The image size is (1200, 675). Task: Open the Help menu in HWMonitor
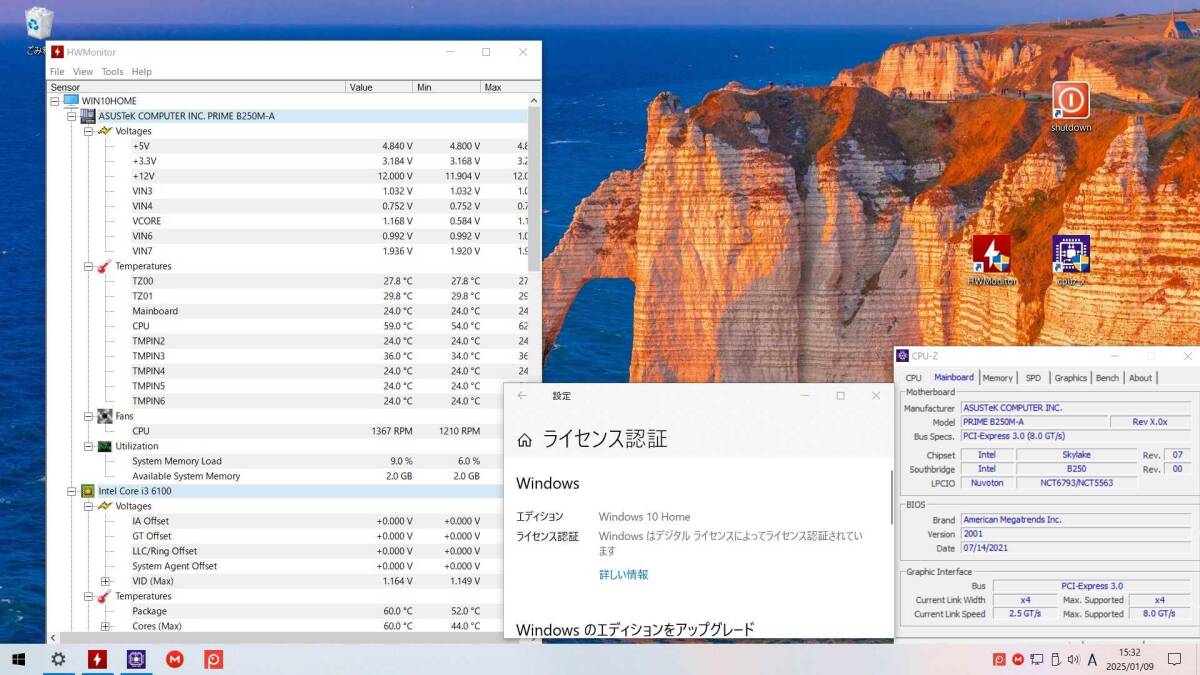point(142,72)
